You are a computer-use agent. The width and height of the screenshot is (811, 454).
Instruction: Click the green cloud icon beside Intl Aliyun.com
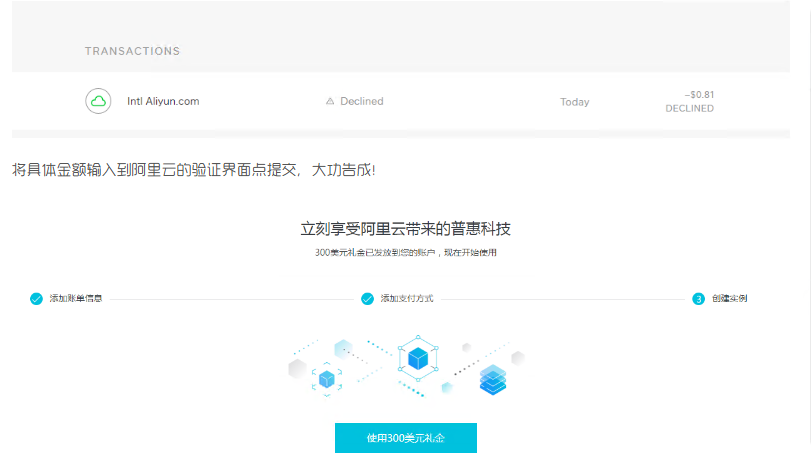[x=98, y=101]
